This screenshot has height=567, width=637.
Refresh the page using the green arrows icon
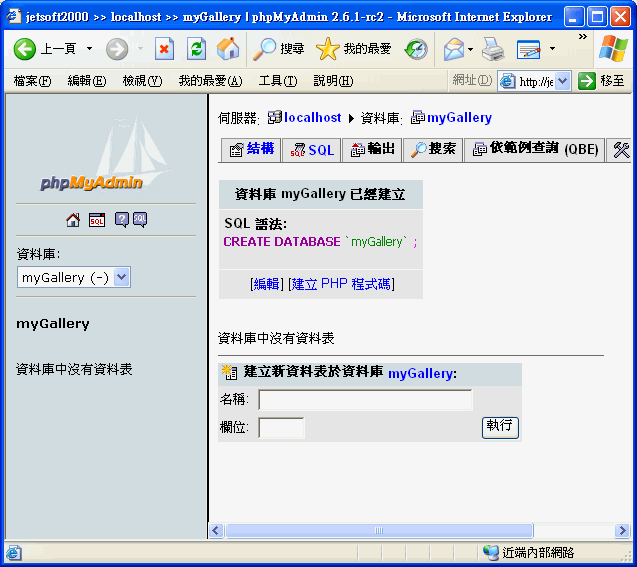(x=197, y=49)
